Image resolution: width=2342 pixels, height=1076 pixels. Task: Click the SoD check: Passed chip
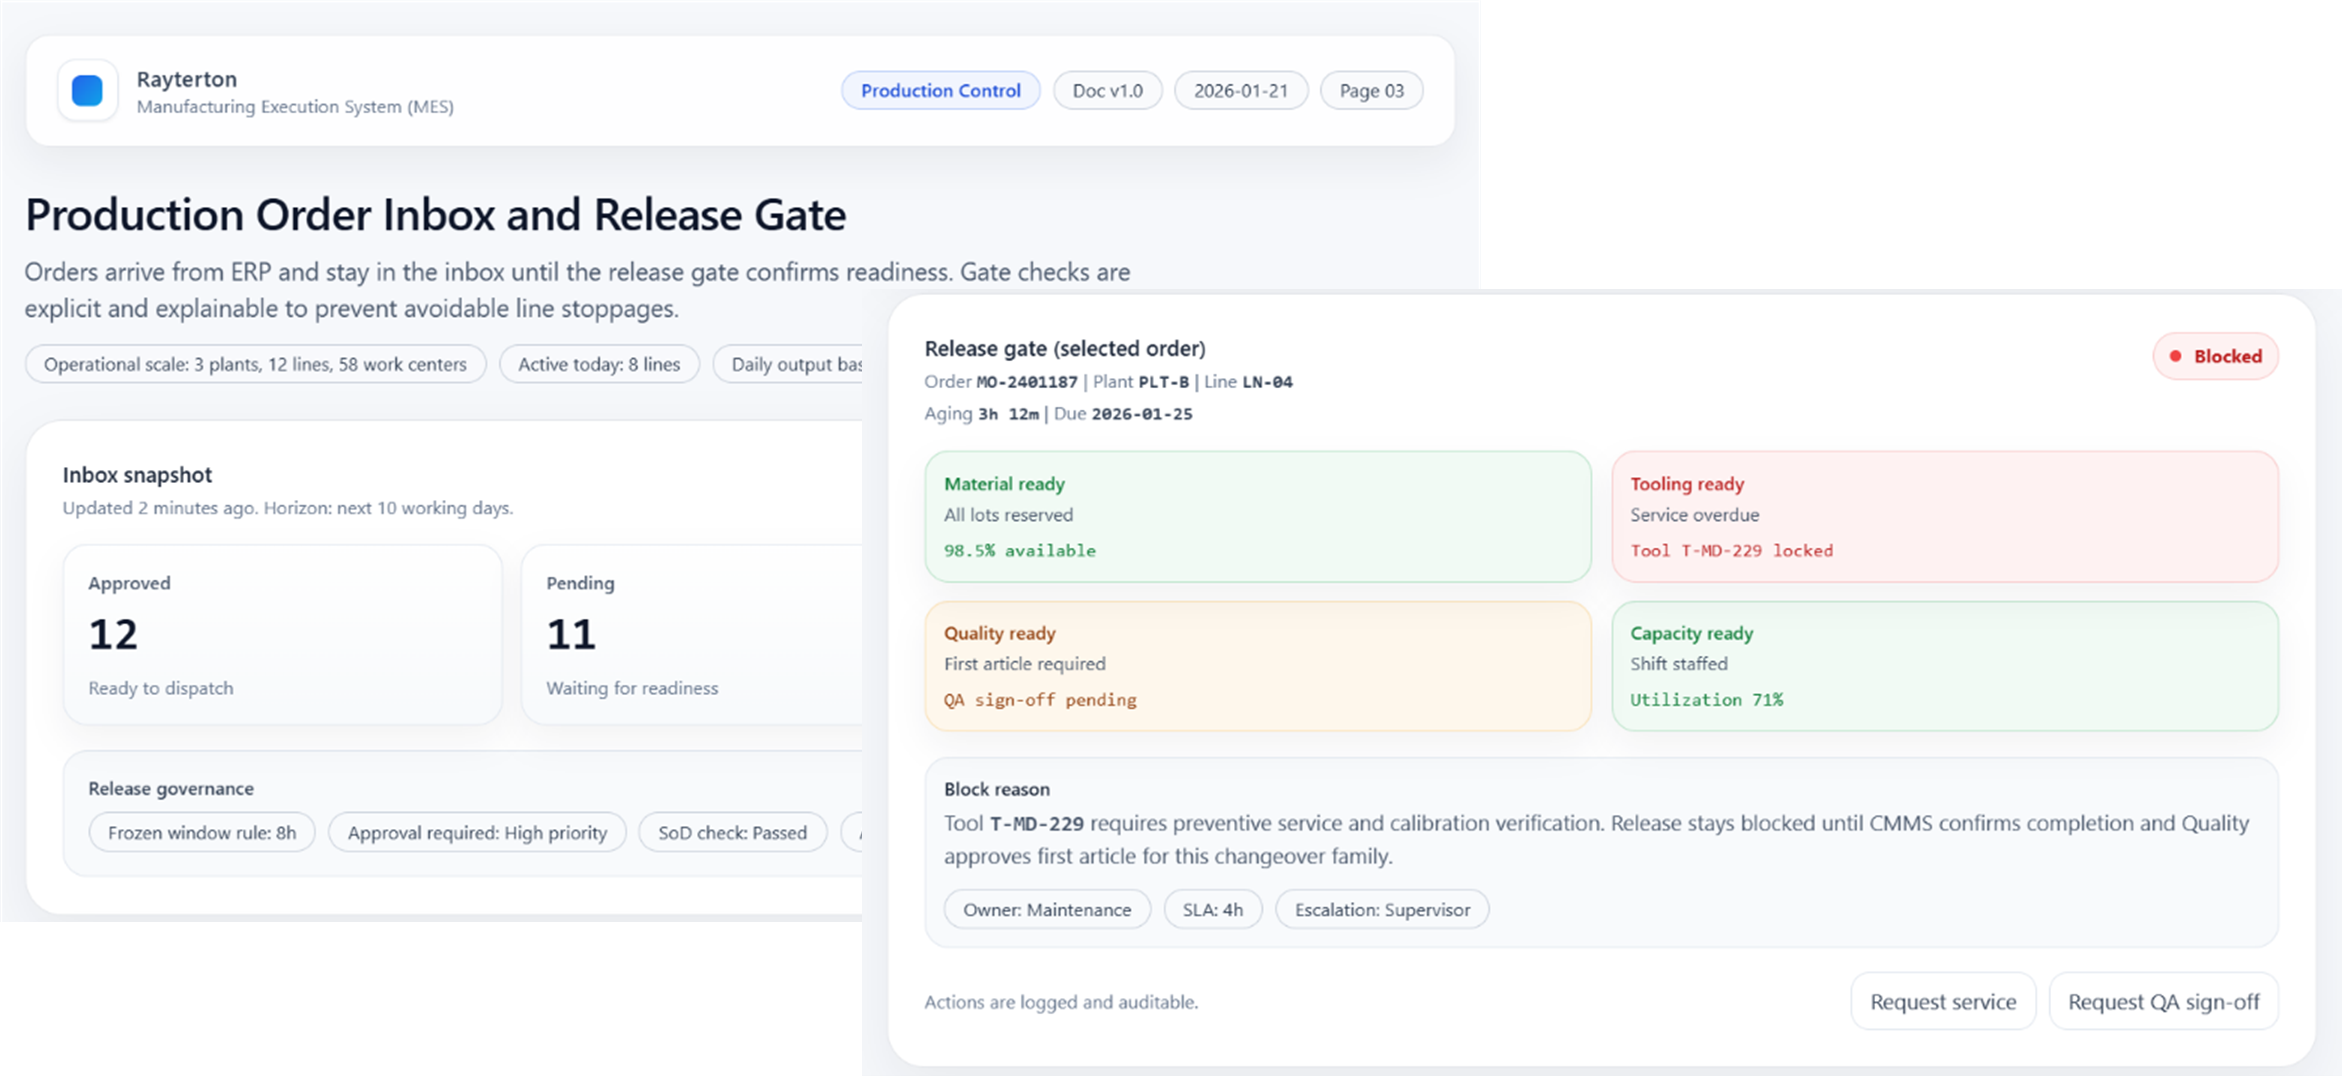[732, 833]
